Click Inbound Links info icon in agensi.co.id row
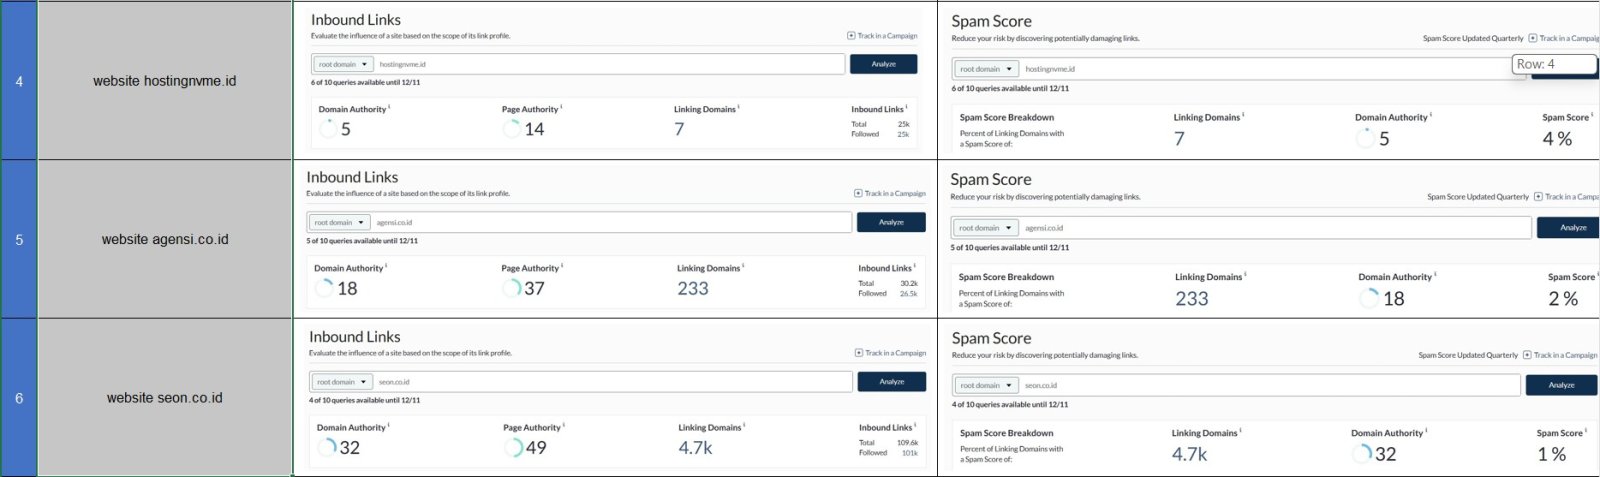Image resolution: width=1600 pixels, height=477 pixels. [x=914, y=266]
